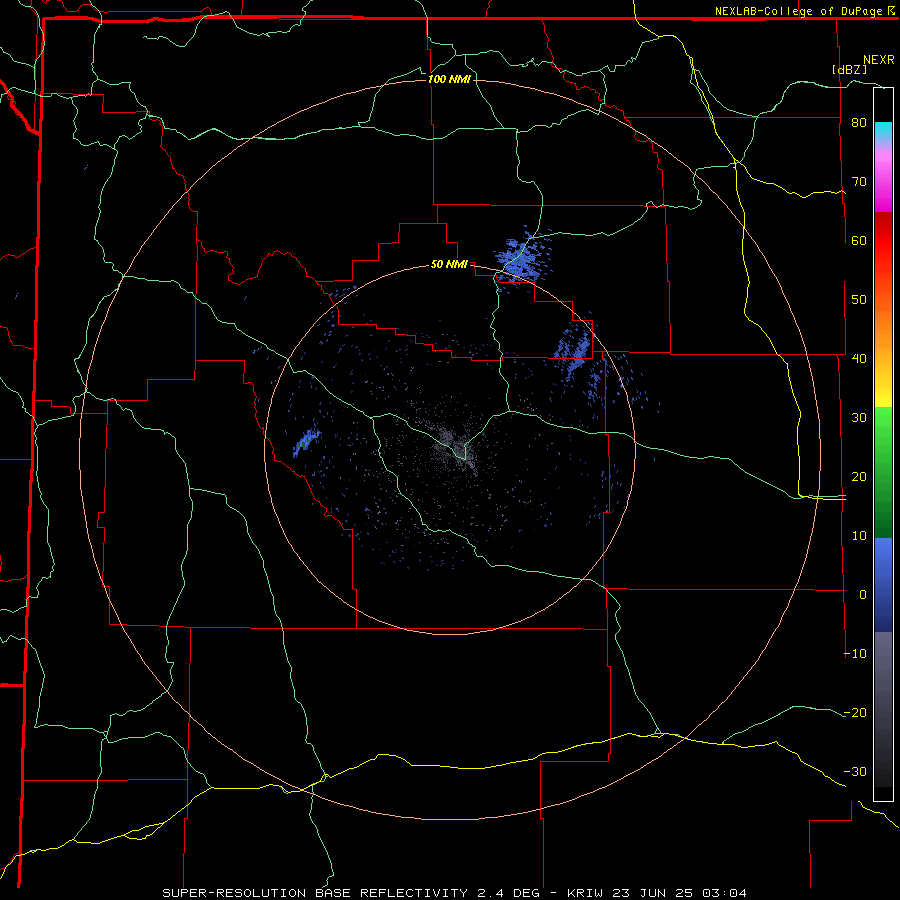900x900 pixels.
Task: Click the NEXR label above the color bar
Action: (x=879, y=60)
